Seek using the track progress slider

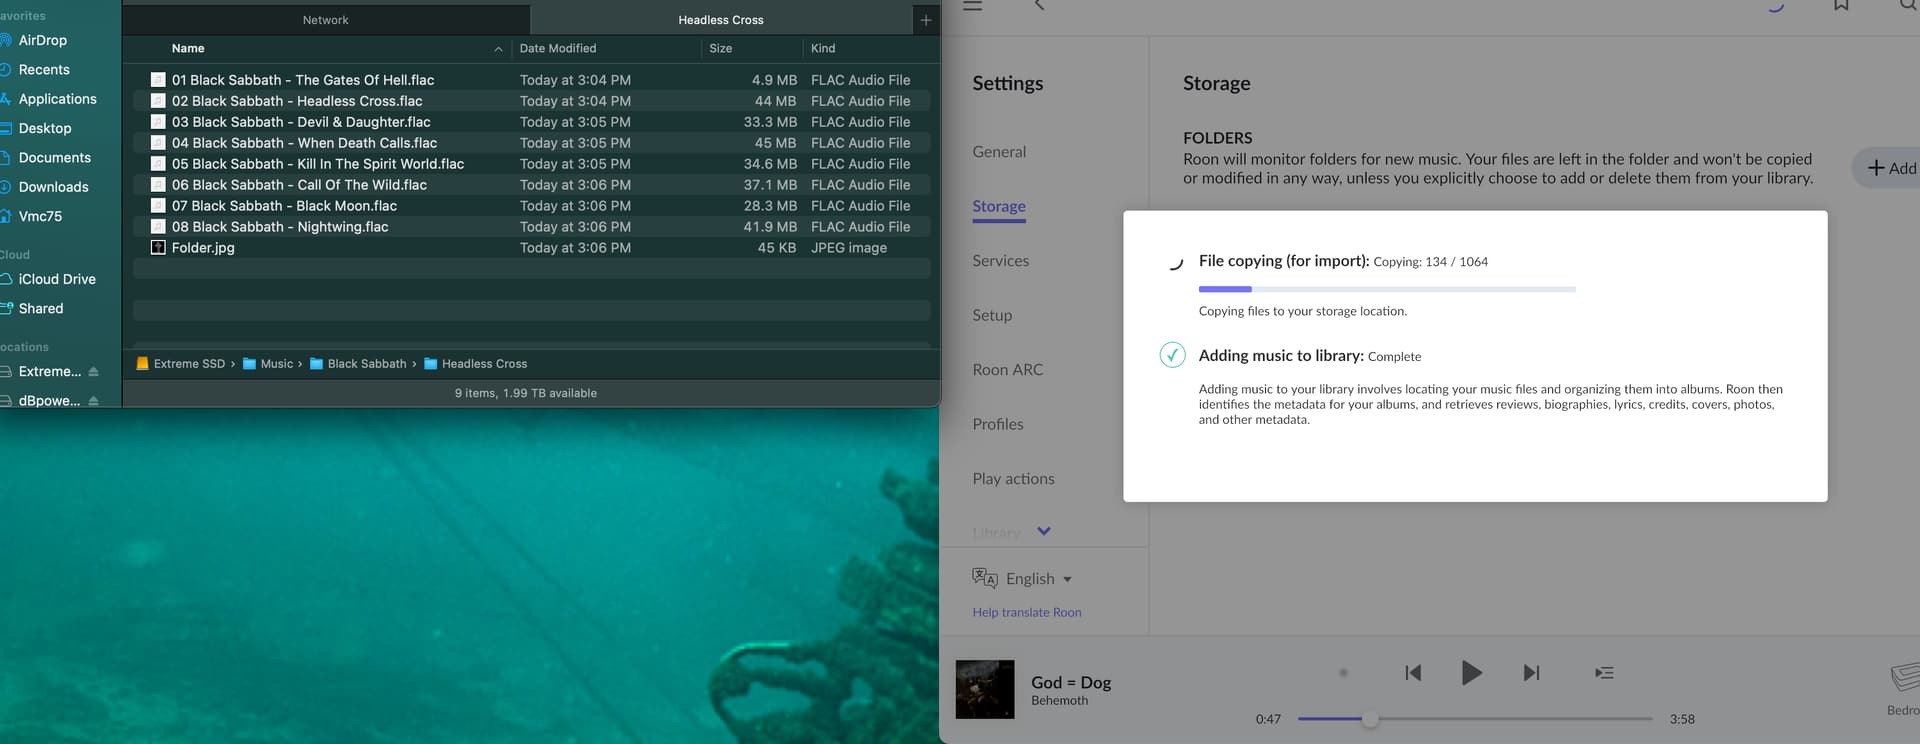tap(1371, 719)
